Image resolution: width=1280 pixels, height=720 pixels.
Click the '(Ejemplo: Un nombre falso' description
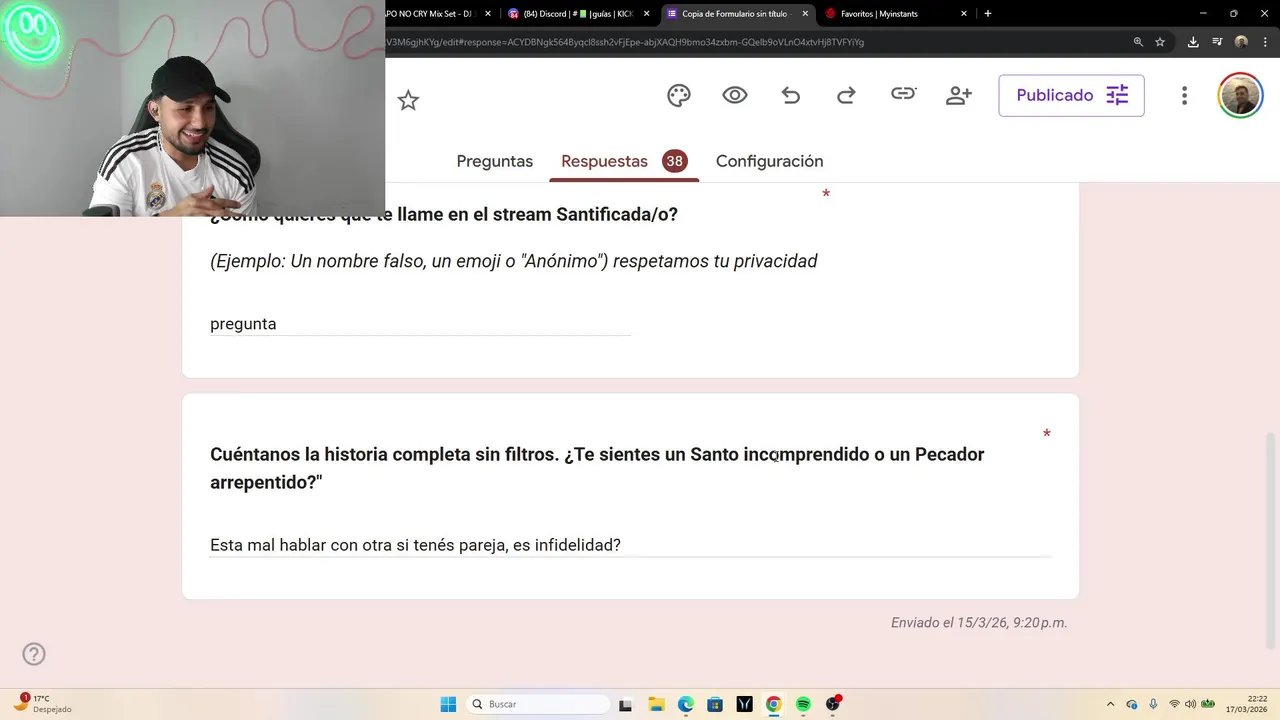513,261
